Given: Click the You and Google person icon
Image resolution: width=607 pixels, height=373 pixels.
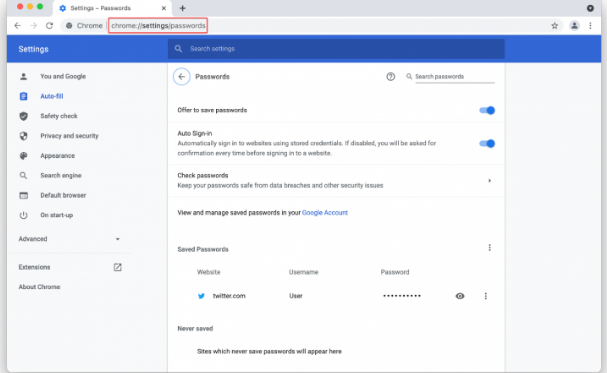Looking at the screenshot, I should (24, 76).
